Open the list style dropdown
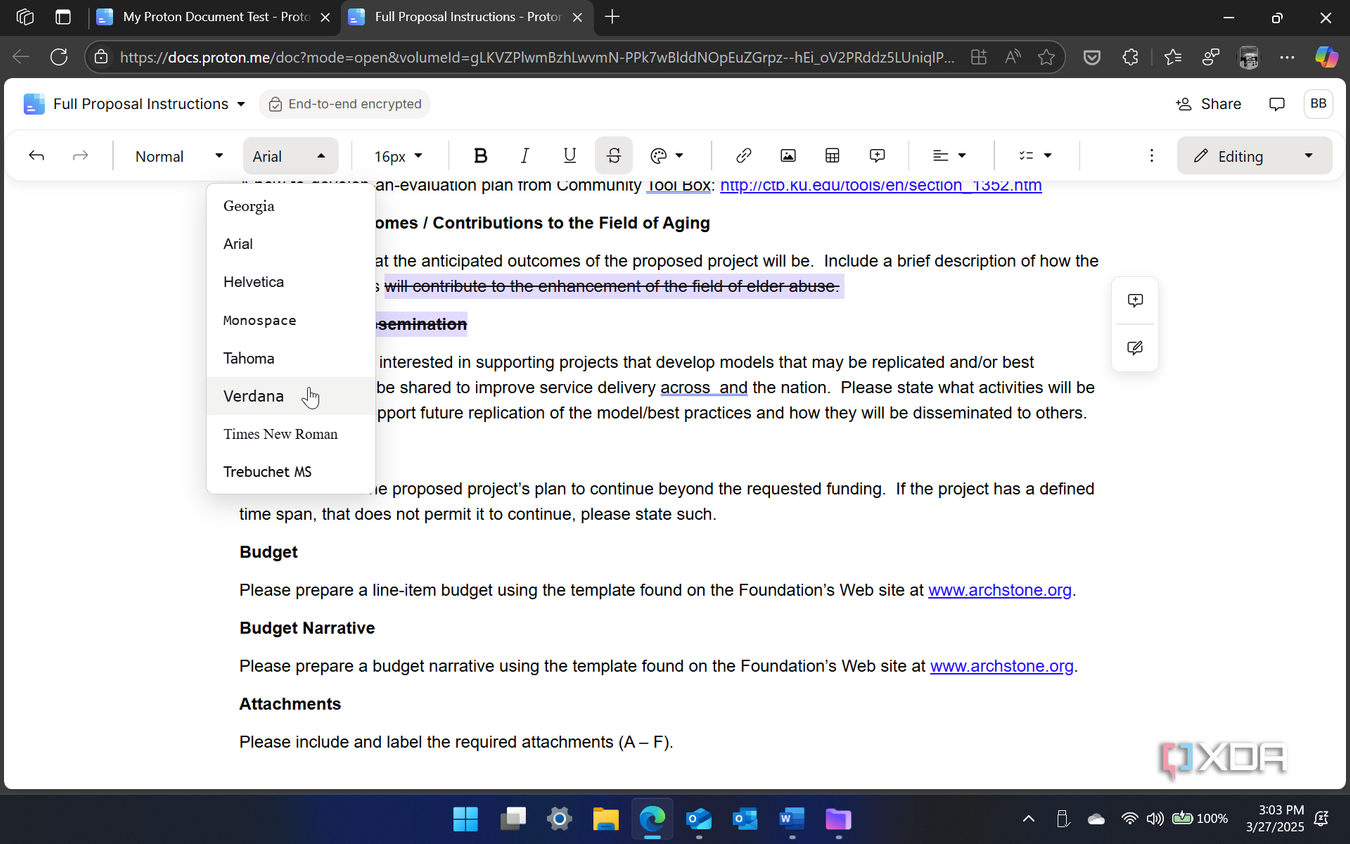This screenshot has height=844, width=1350. click(1035, 156)
